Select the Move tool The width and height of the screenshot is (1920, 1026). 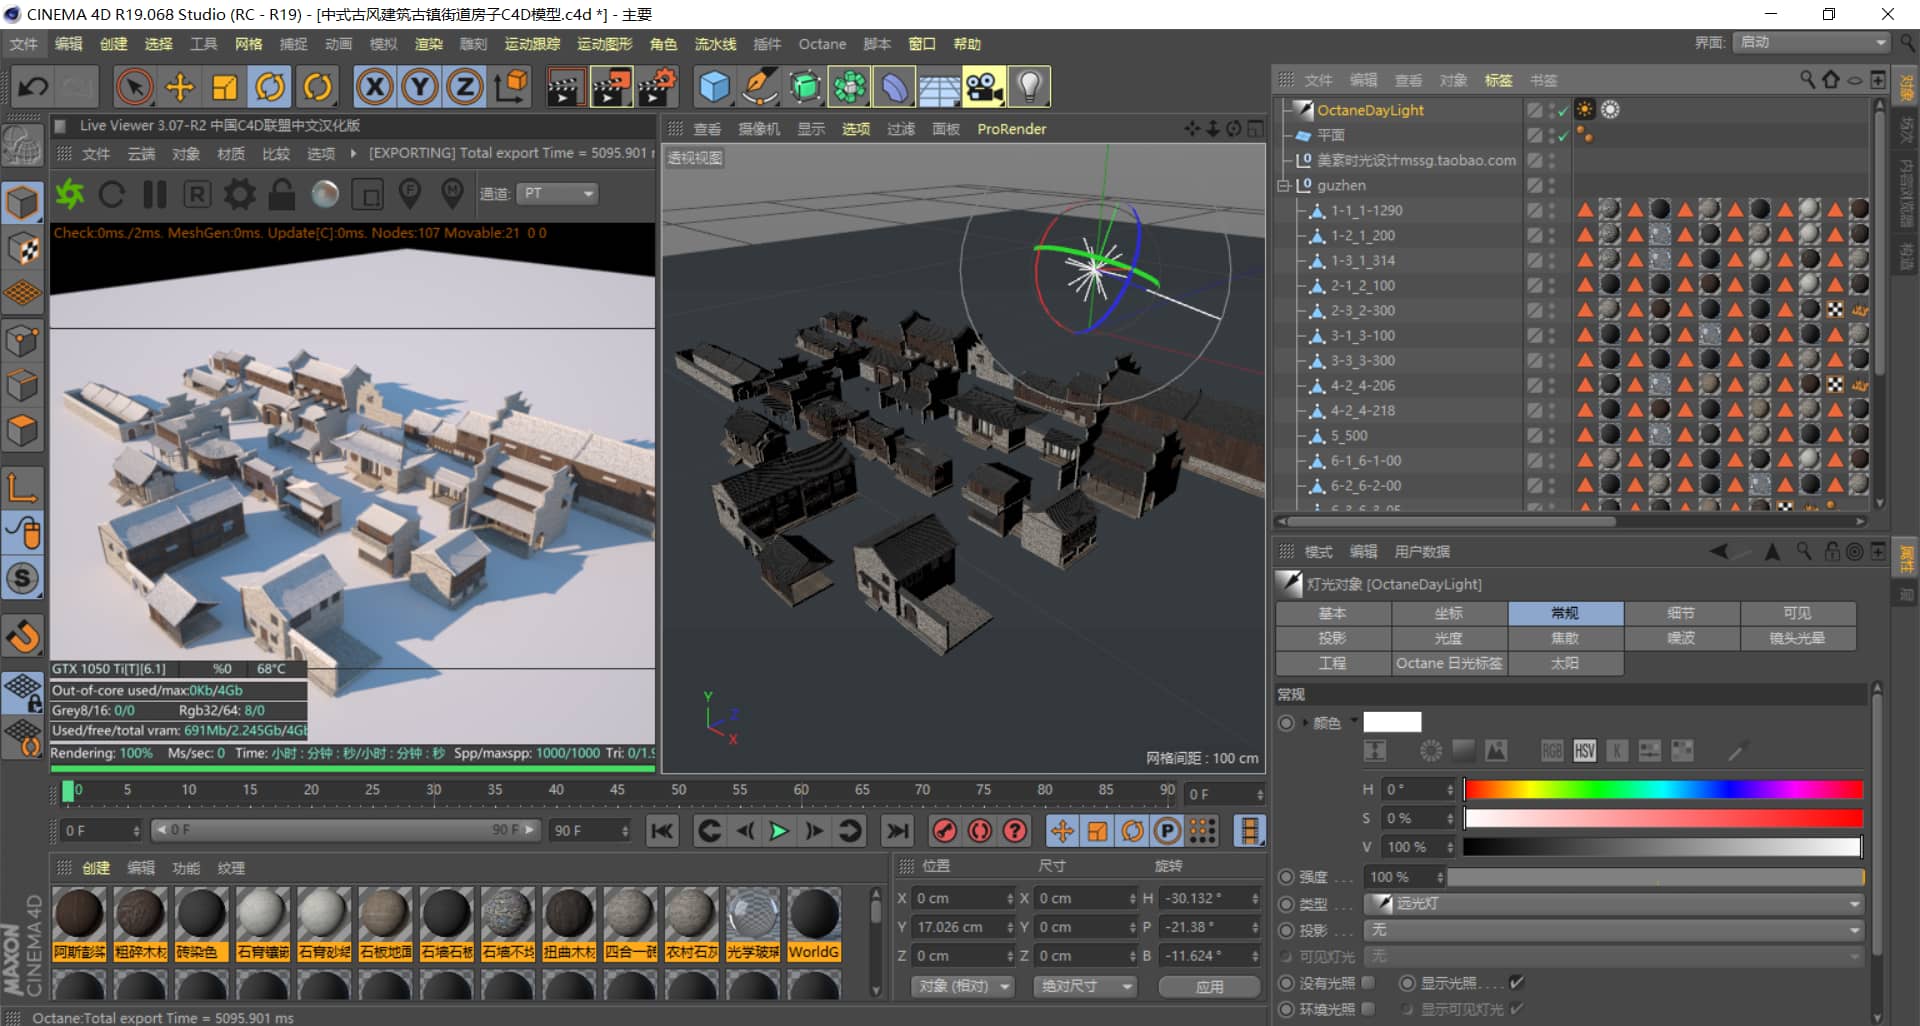180,87
